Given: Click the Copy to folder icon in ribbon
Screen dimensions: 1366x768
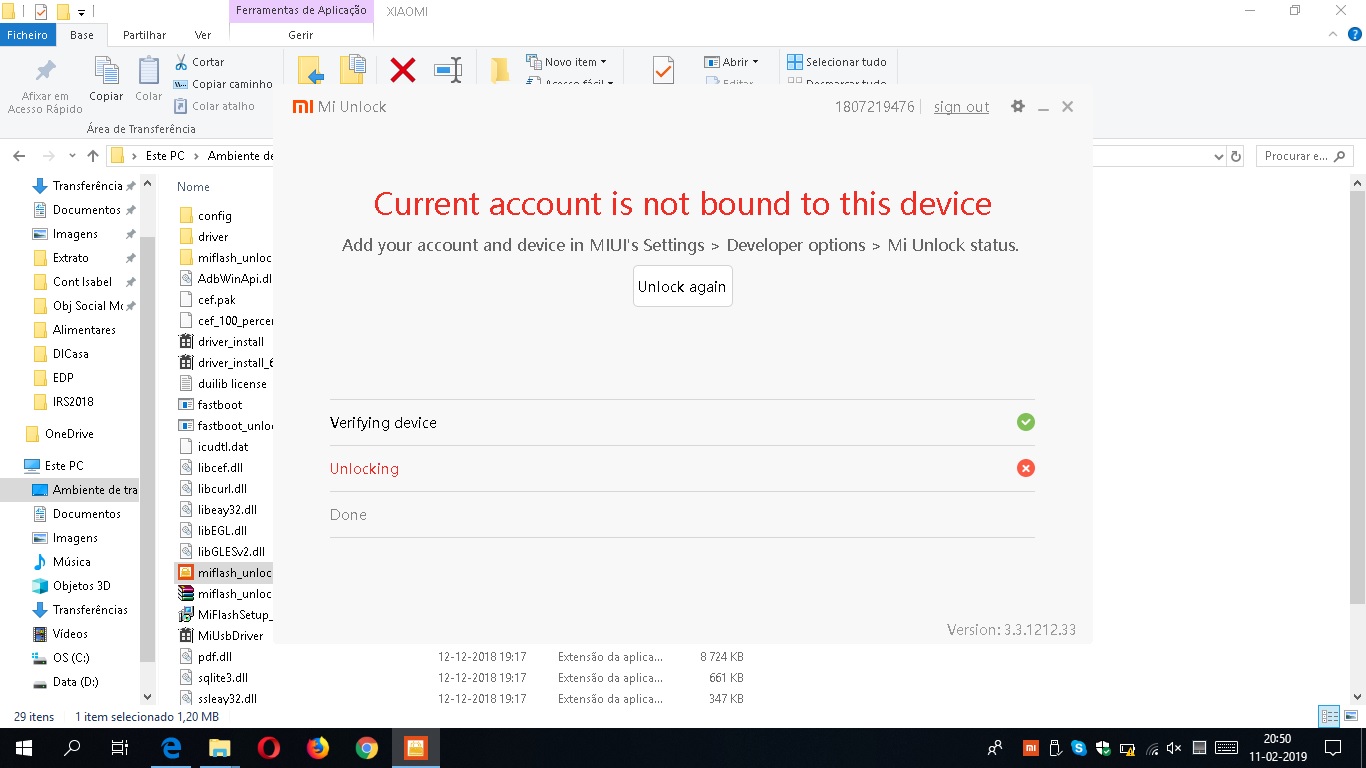Looking at the screenshot, I should pos(352,71).
